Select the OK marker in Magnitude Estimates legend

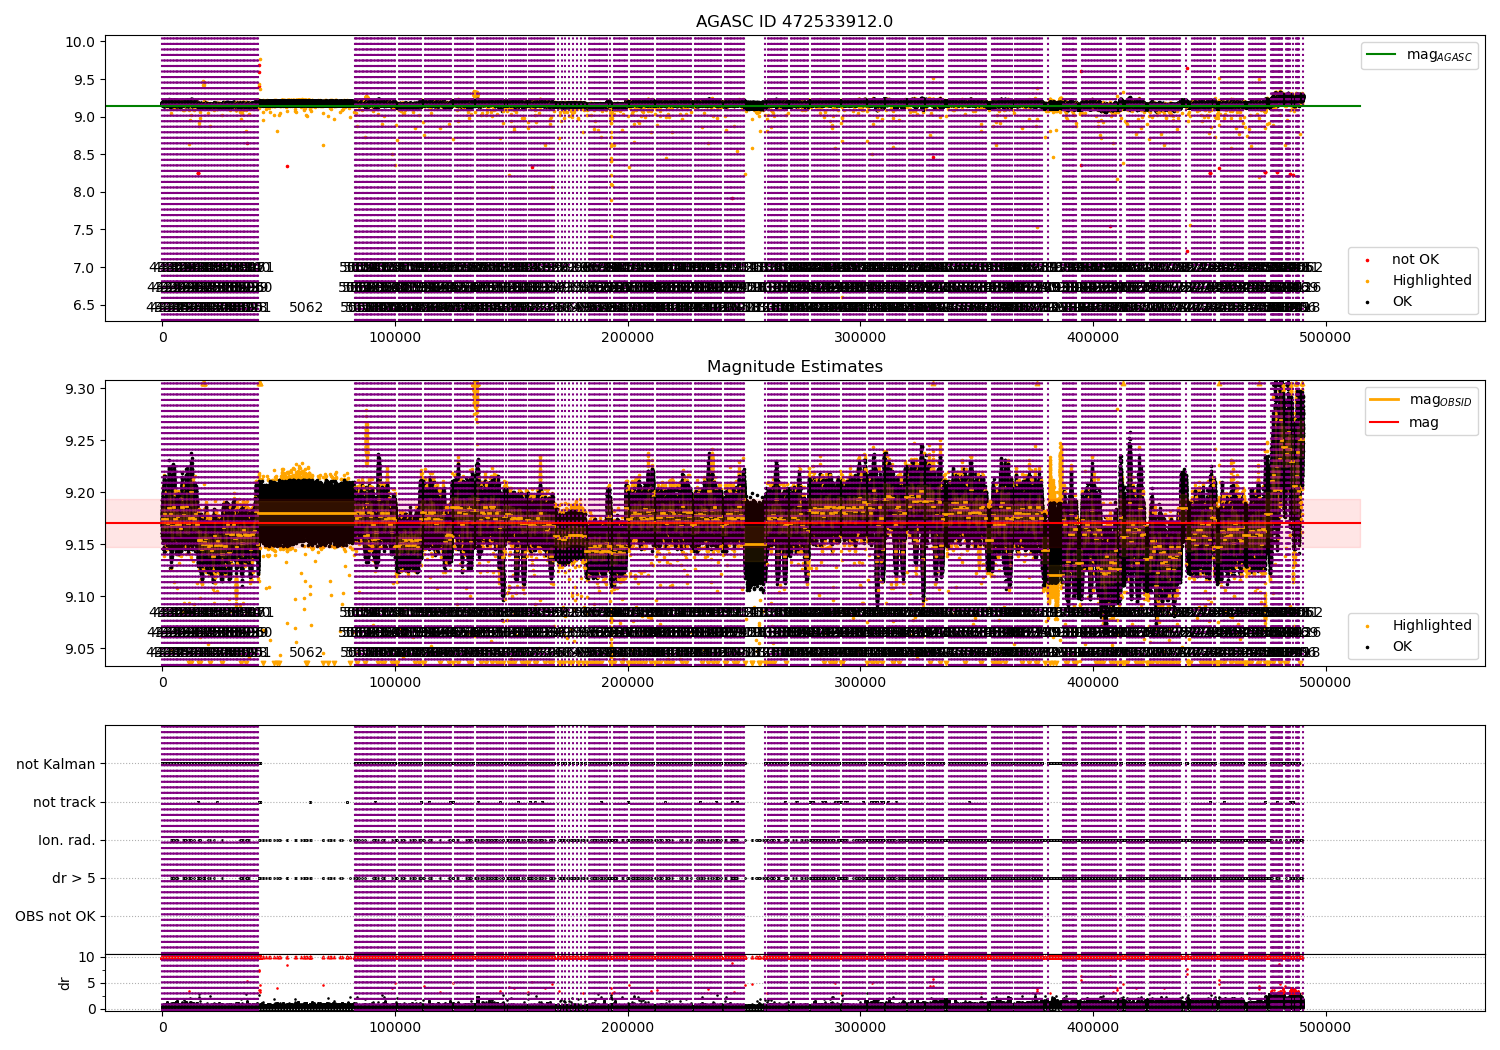pyautogui.click(x=1368, y=647)
